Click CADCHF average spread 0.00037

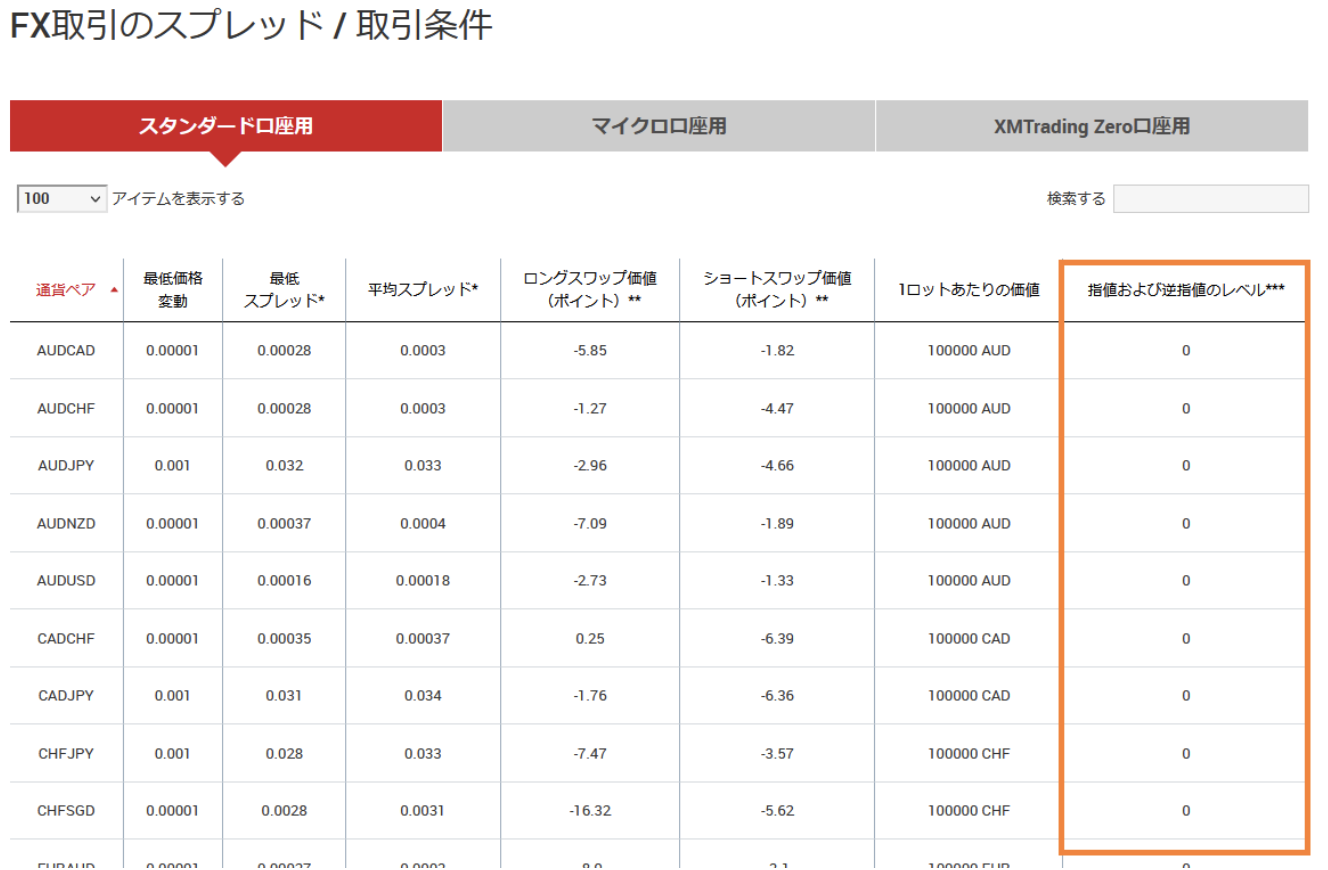click(423, 638)
